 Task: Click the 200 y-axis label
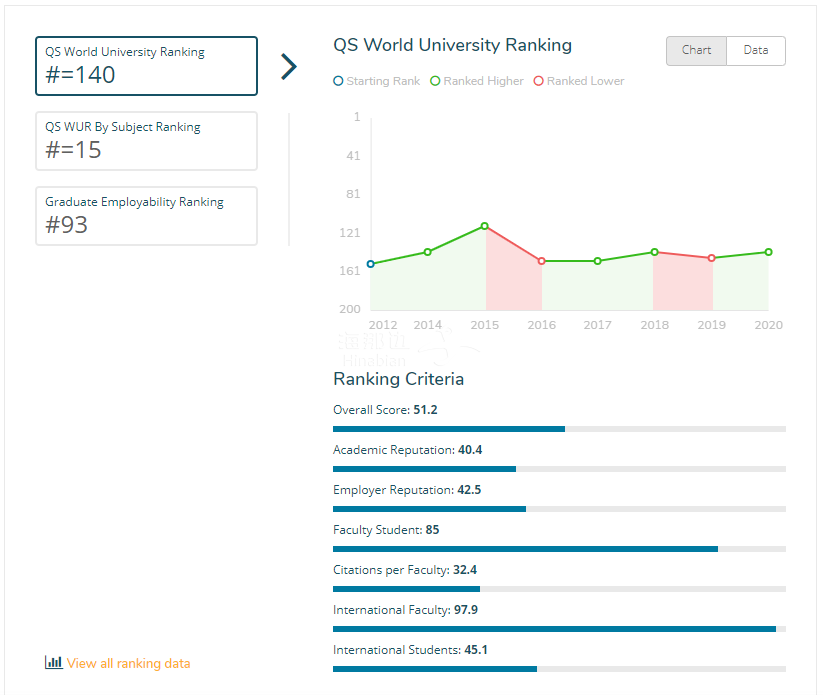click(350, 309)
